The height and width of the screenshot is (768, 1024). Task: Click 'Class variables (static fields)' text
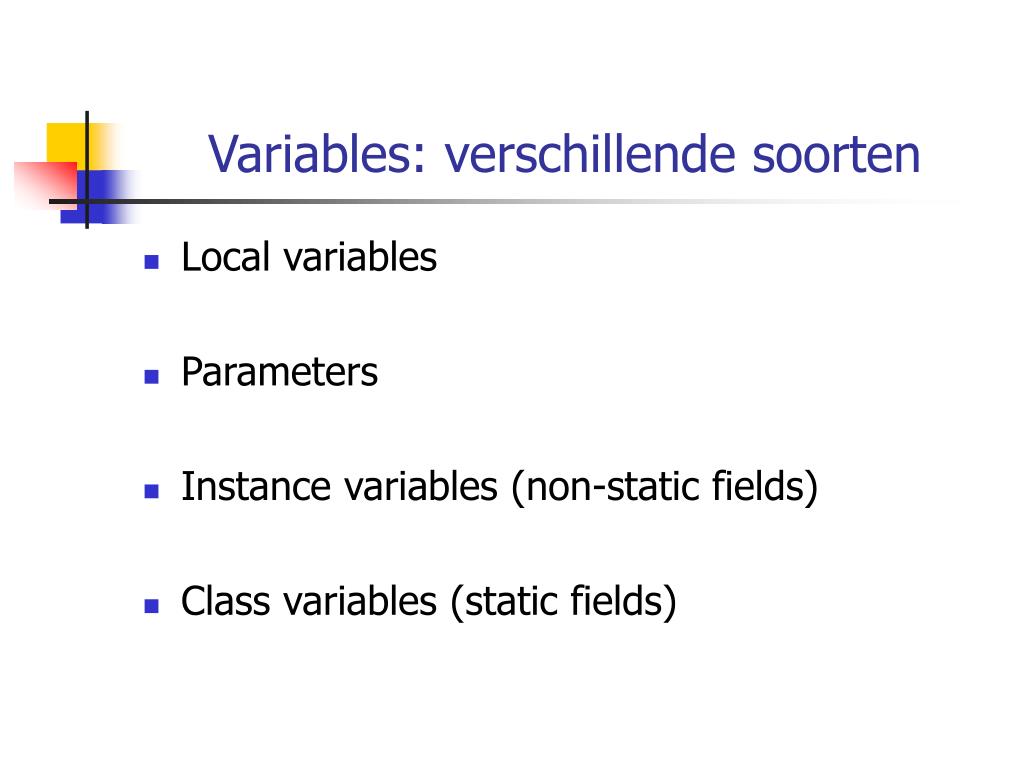pos(428,601)
